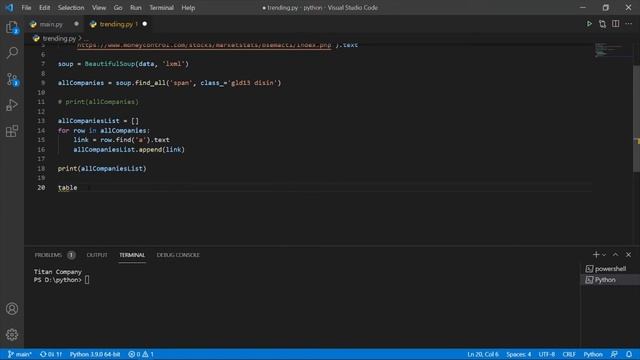Click the allCompaniesList = [] line
The height and width of the screenshot is (360, 640).
98,121
